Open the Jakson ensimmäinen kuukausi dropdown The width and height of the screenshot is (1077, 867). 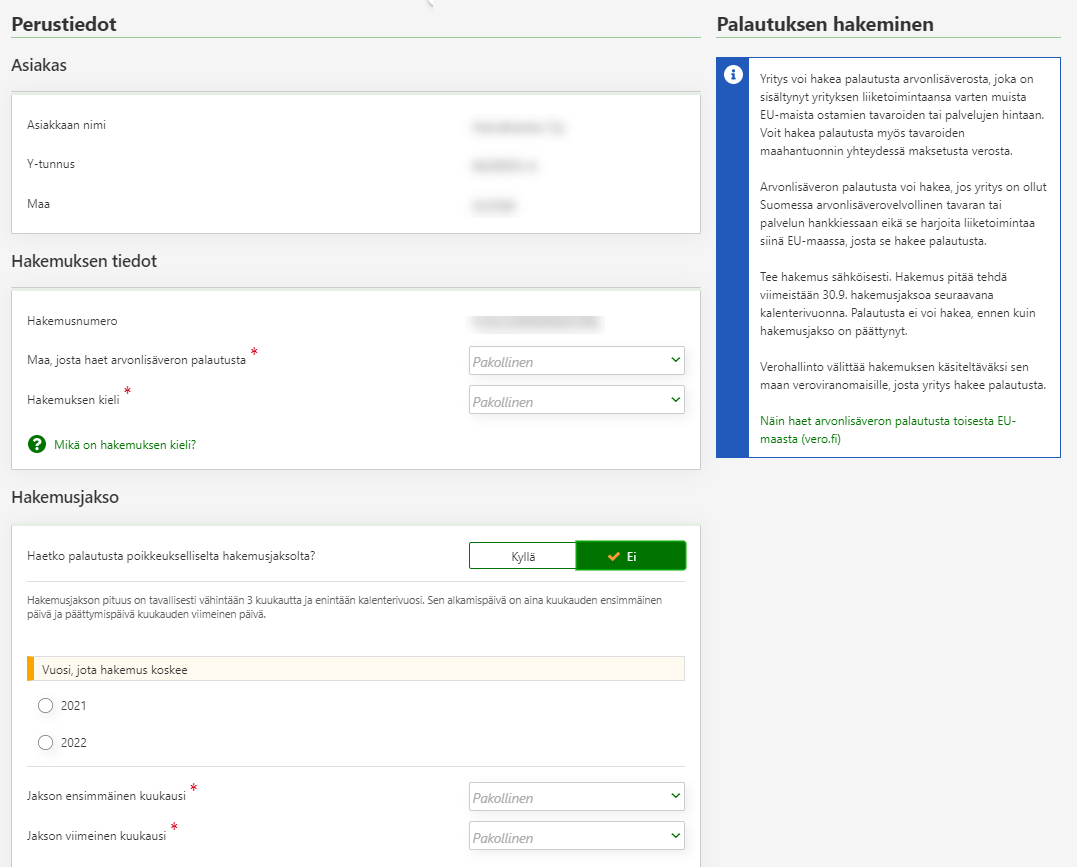coord(576,797)
